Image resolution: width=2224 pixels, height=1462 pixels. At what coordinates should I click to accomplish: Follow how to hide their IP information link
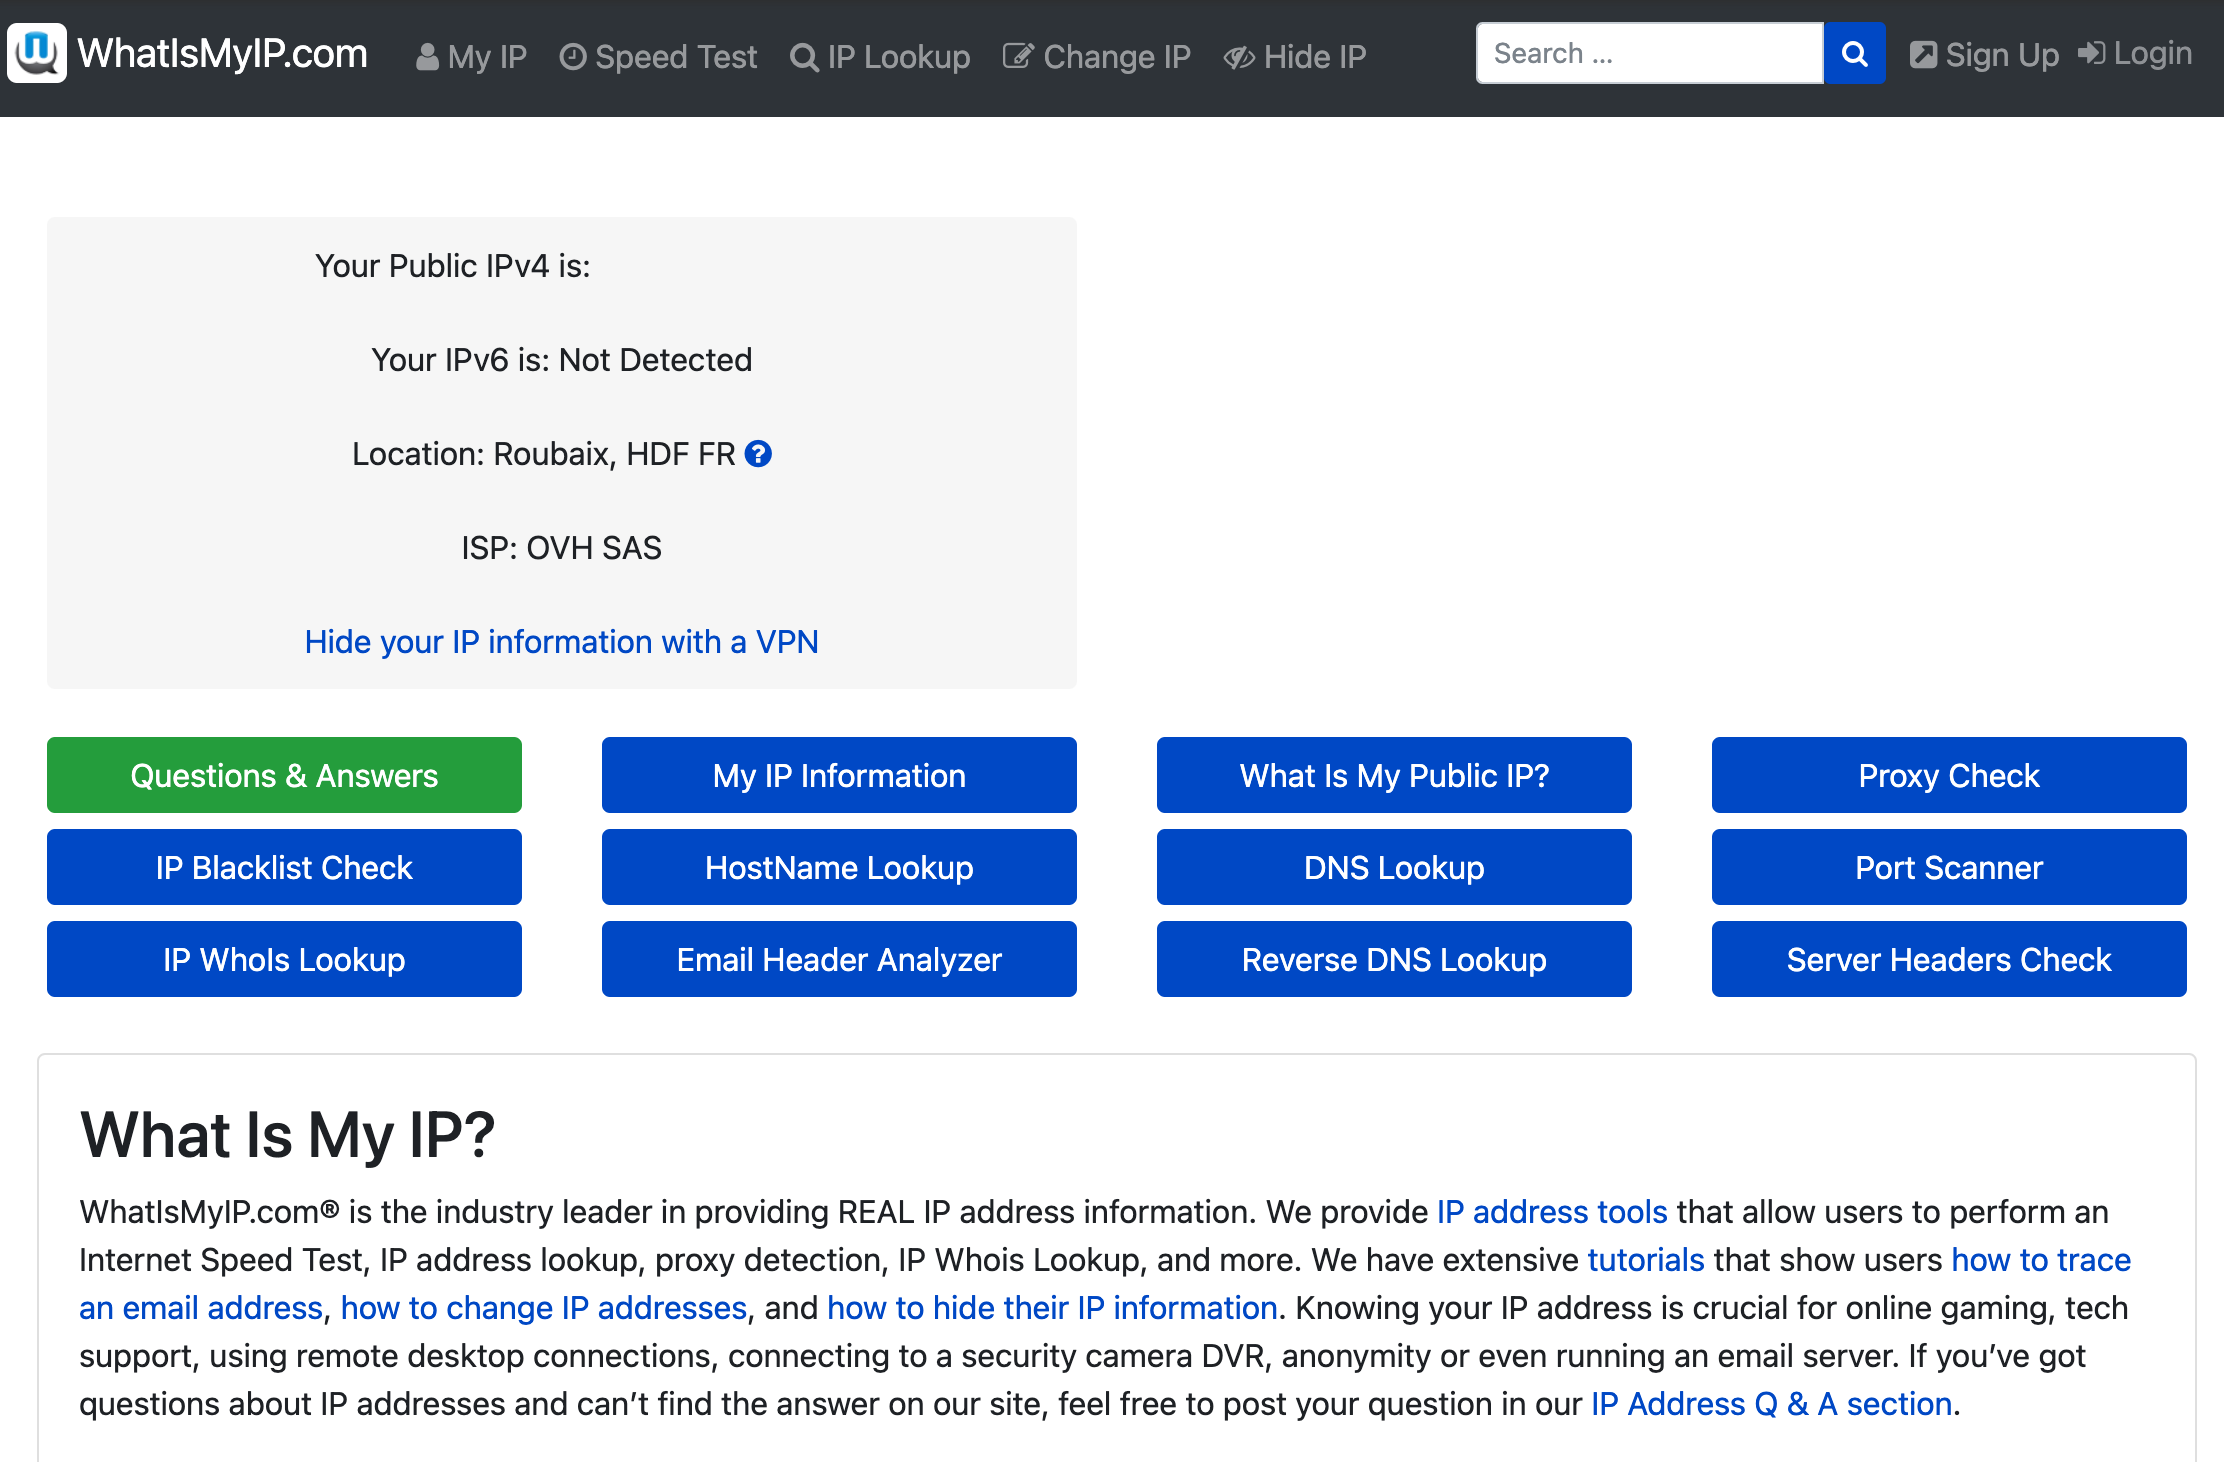[1052, 1308]
